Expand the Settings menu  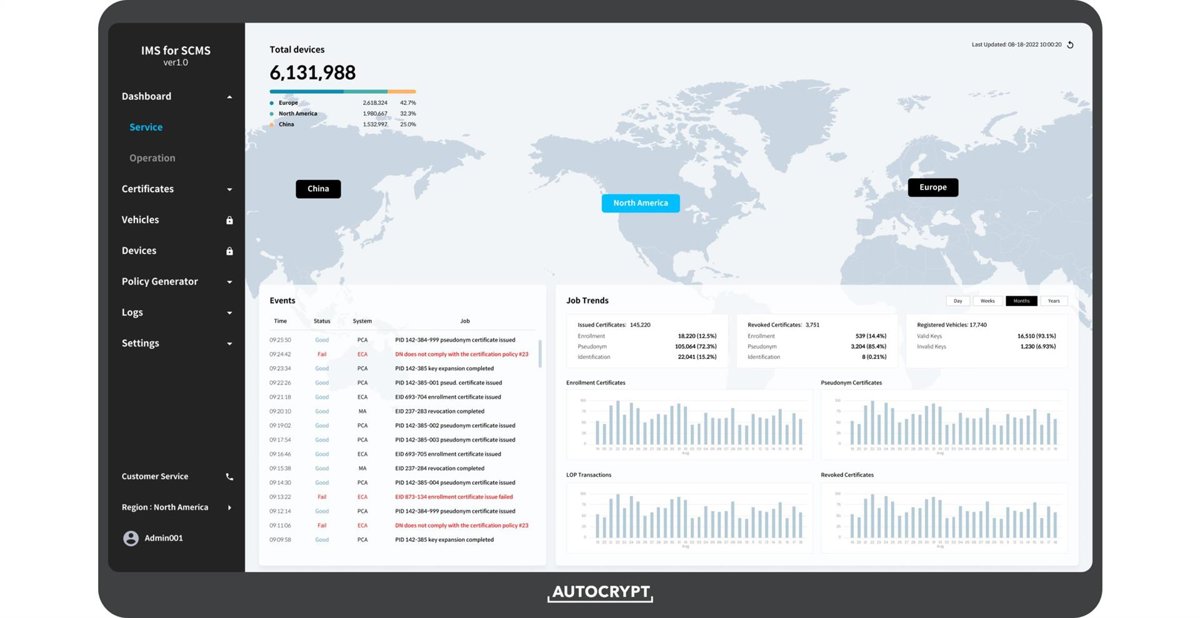229,344
